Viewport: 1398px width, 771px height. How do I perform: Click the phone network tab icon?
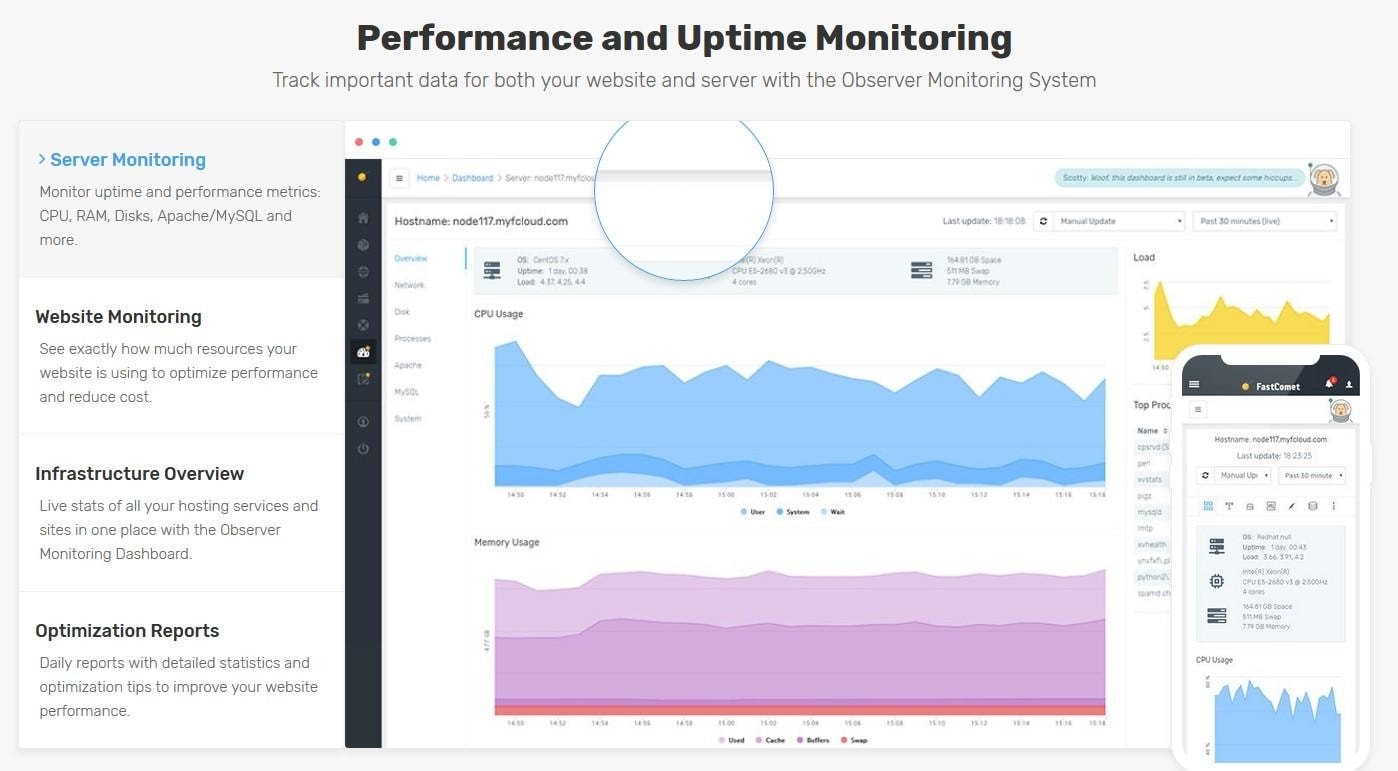click(1229, 506)
